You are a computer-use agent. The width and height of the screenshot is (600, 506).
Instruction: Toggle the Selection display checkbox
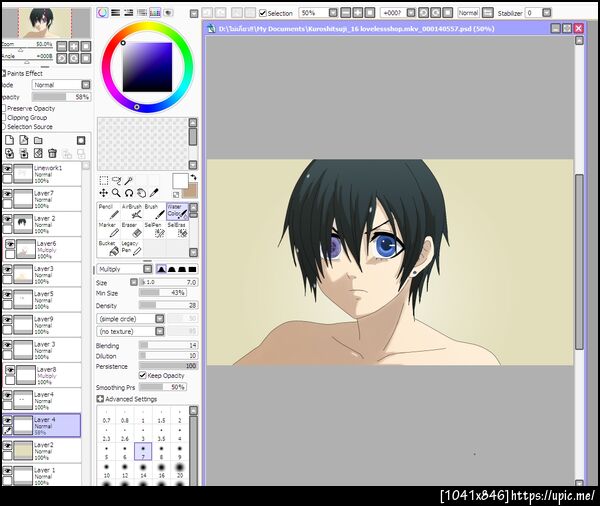click(x=262, y=13)
